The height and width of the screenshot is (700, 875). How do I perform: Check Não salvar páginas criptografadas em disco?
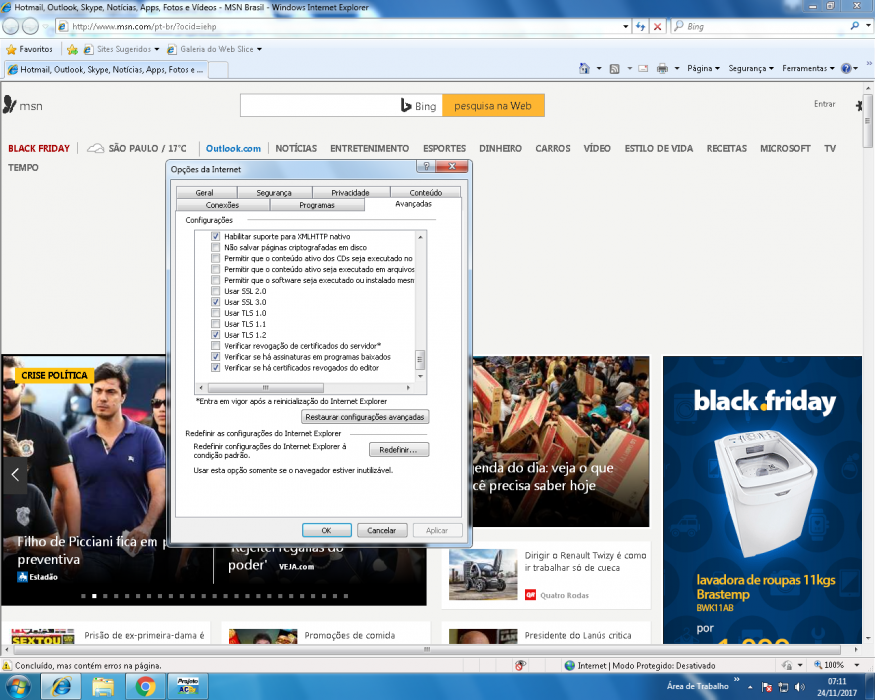(215, 247)
